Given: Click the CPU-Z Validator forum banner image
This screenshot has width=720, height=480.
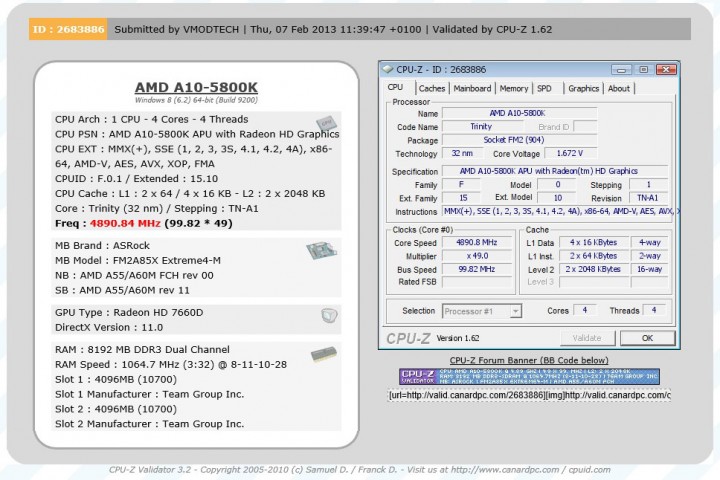Looking at the screenshot, I should [529, 376].
